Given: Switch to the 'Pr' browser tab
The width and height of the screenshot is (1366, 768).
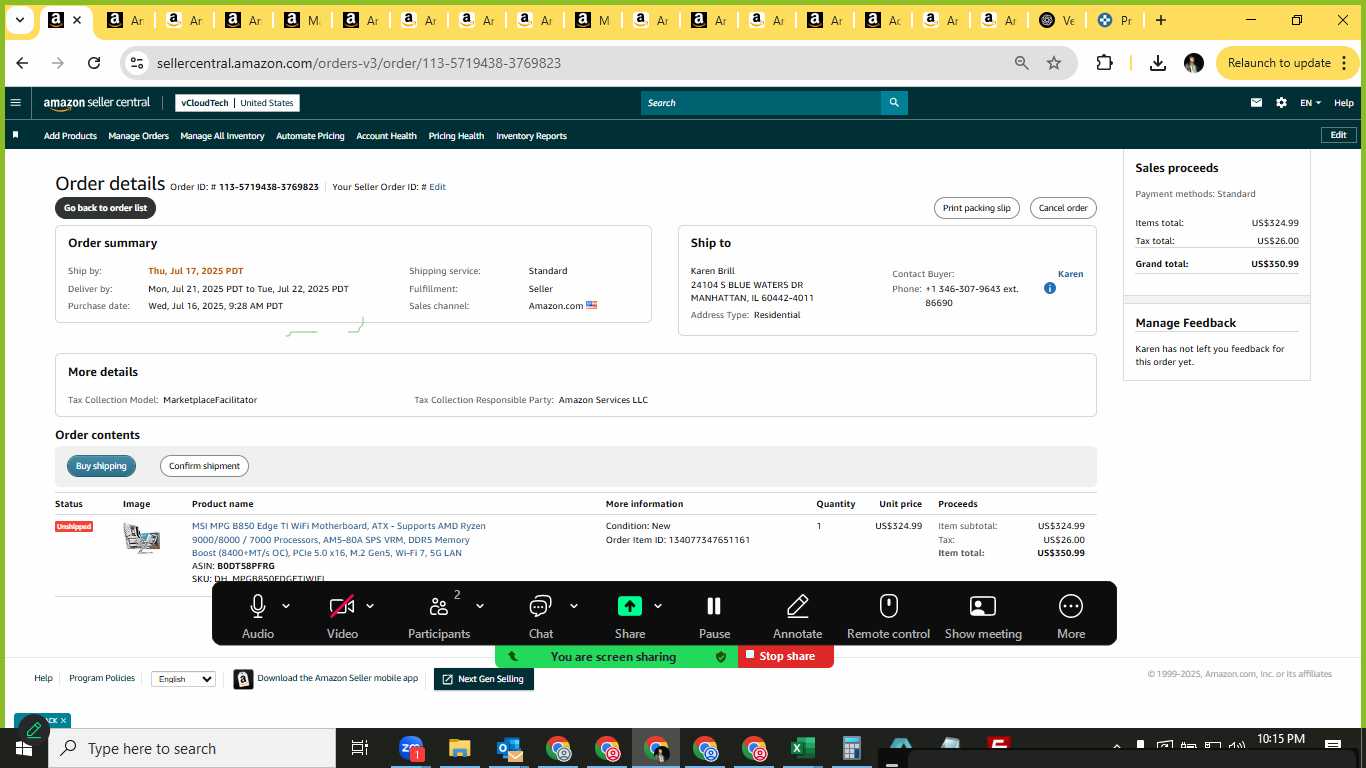Looking at the screenshot, I should tap(1116, 20).
